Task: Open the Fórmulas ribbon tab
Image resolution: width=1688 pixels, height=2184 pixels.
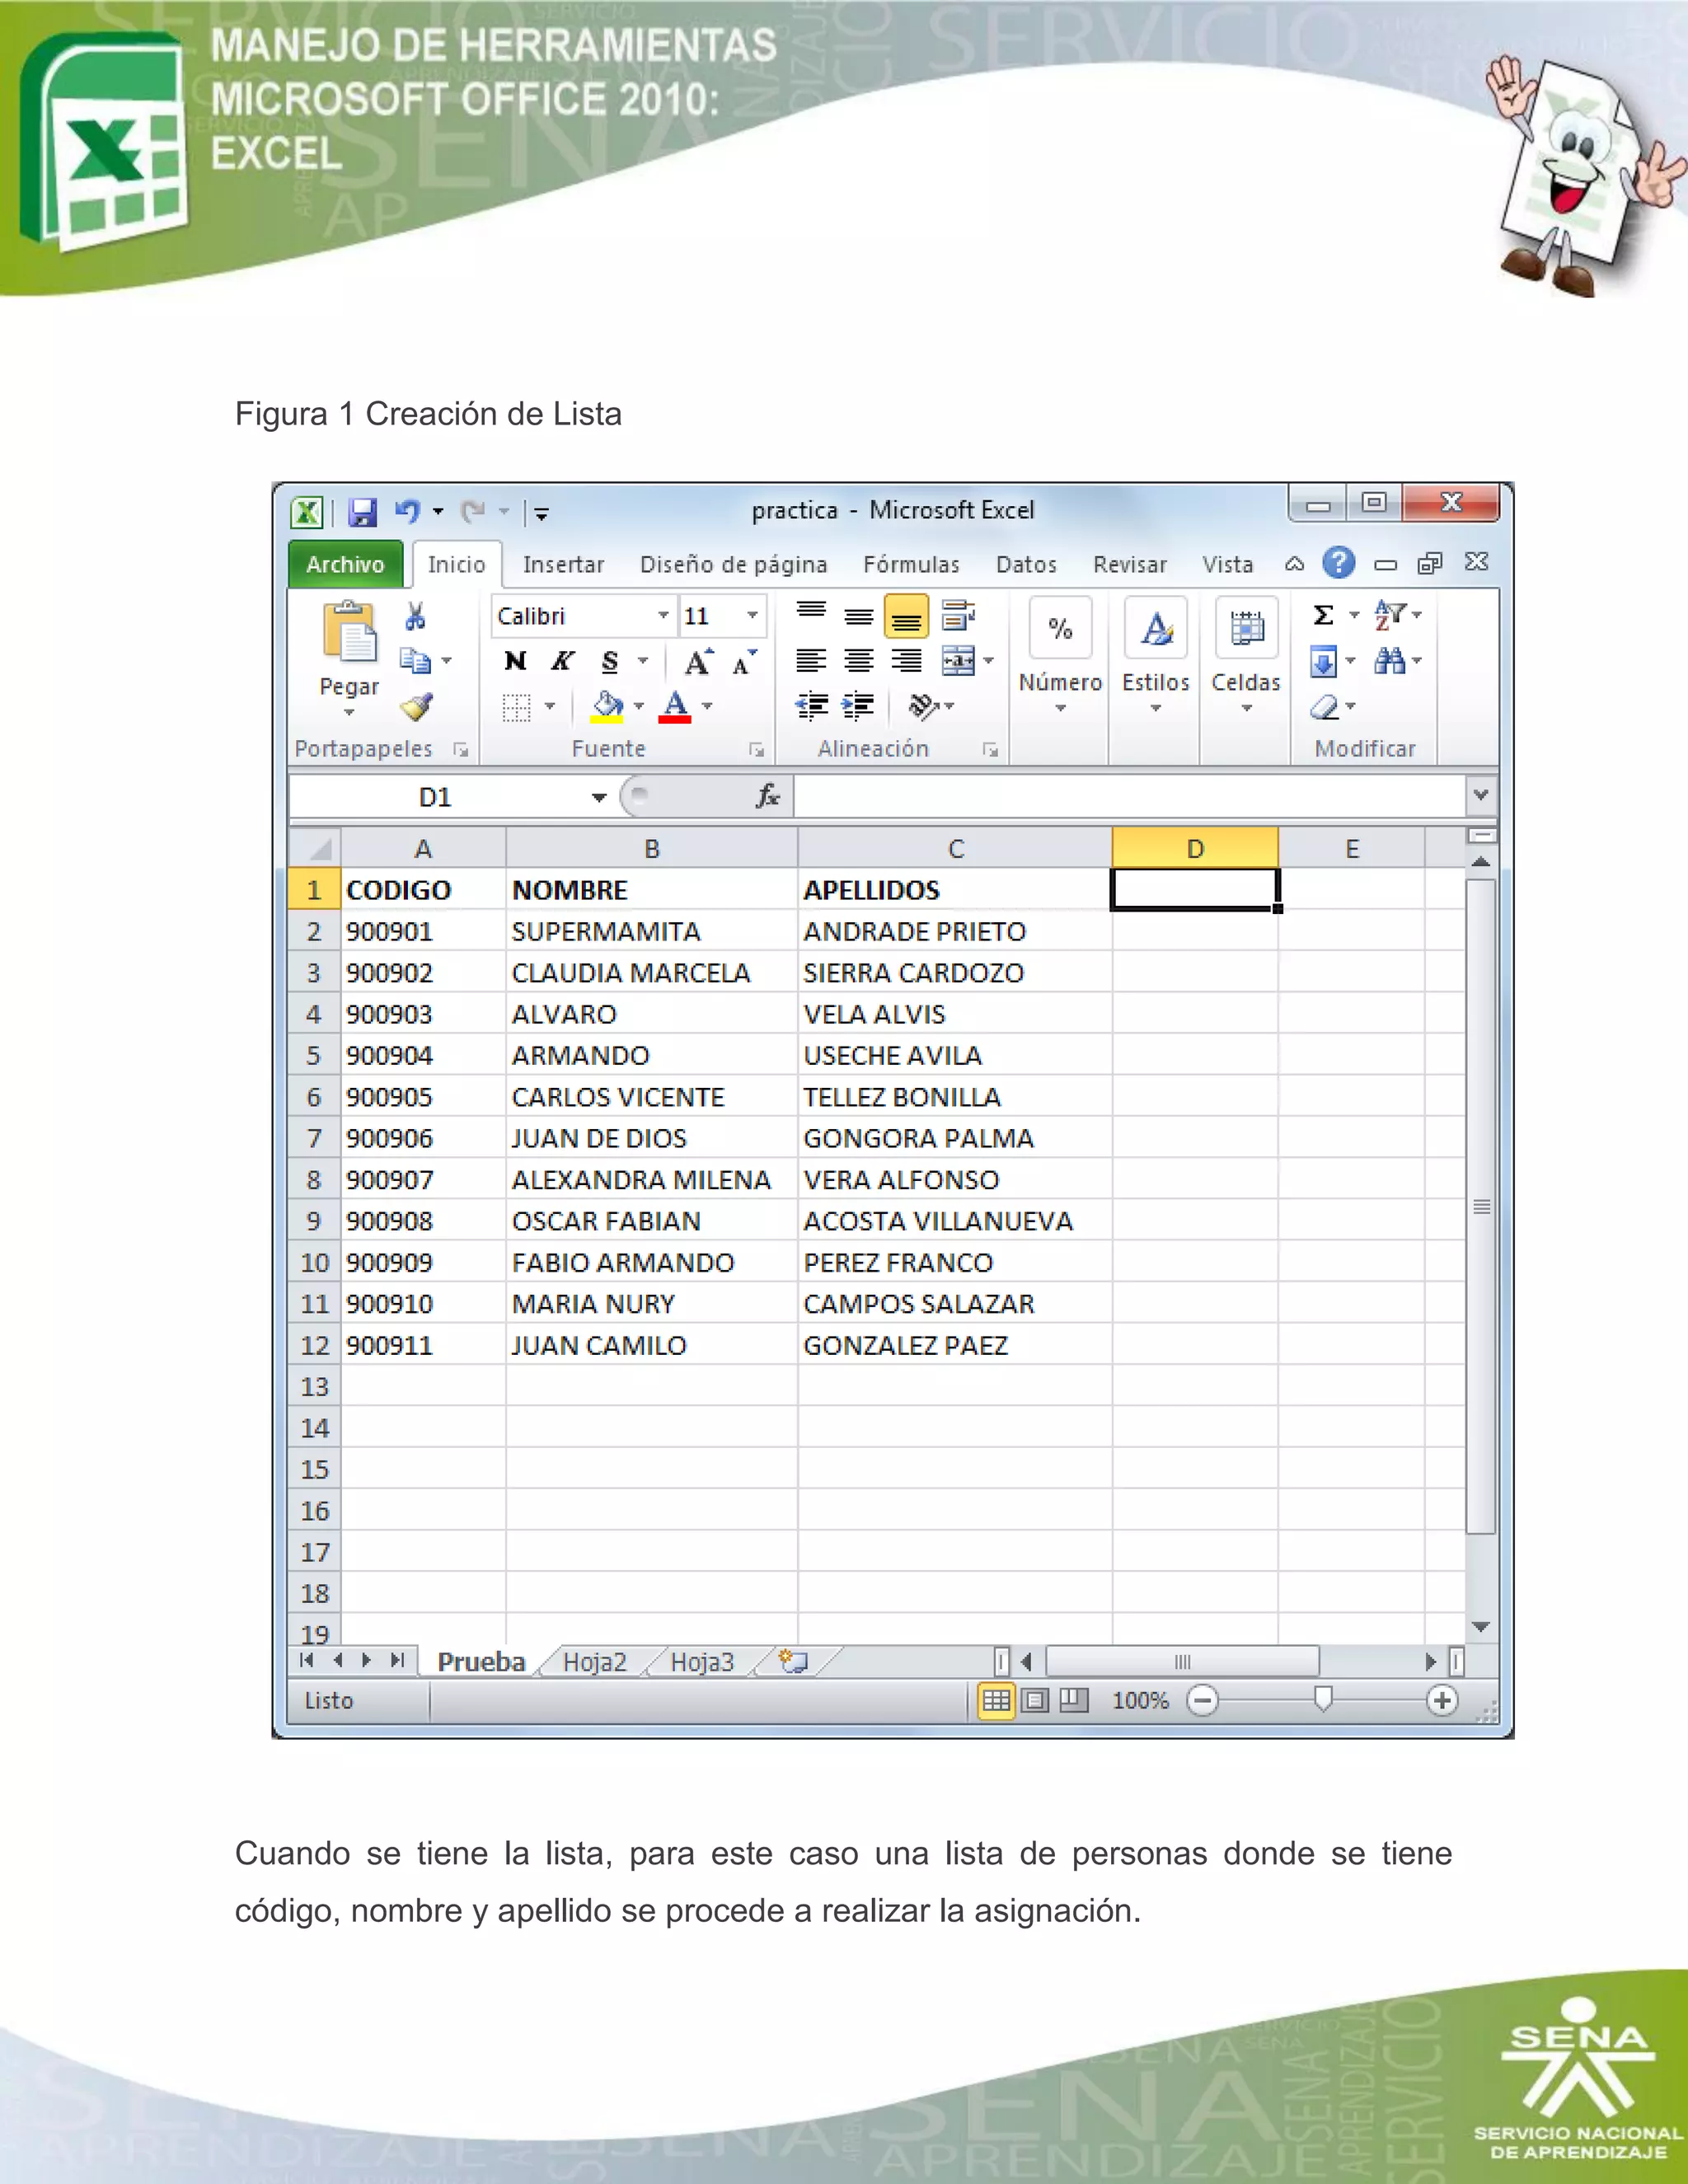Action: click(x=910, y=565)
